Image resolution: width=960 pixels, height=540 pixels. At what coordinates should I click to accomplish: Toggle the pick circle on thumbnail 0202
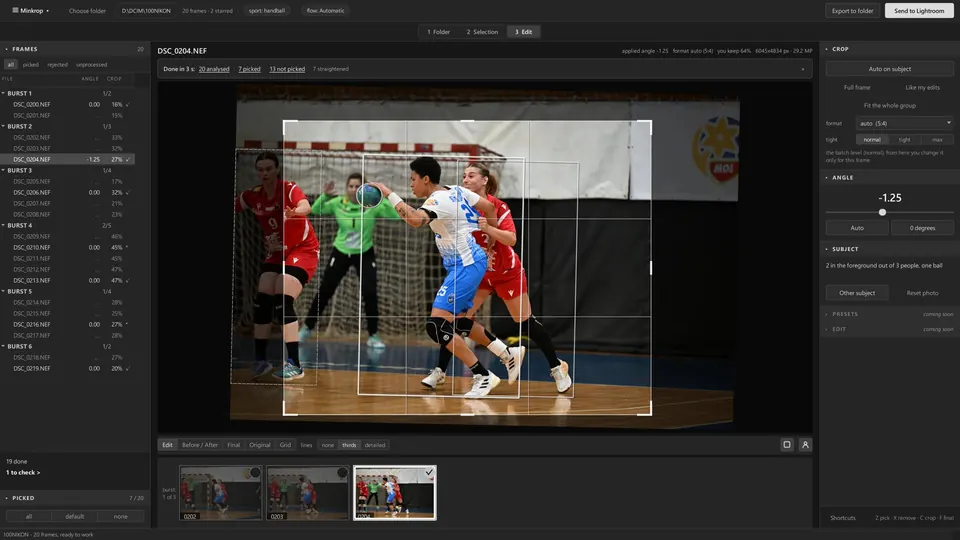coord(255,473)
